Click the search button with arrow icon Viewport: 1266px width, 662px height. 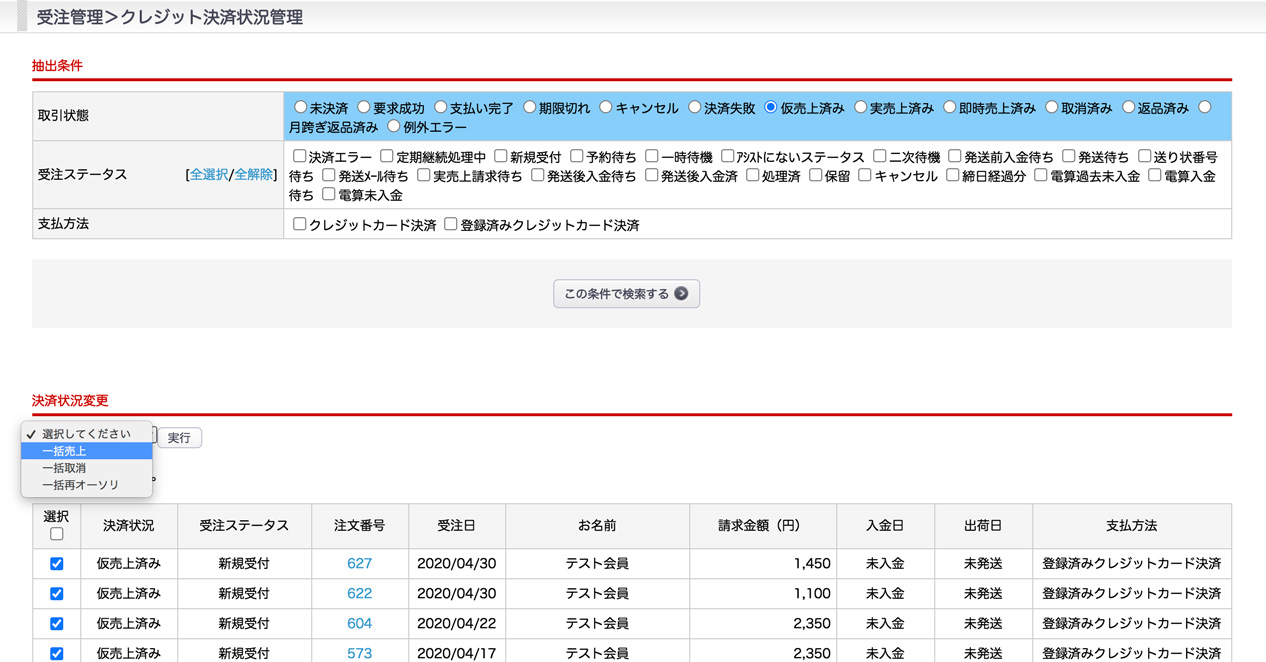point(626,294)
